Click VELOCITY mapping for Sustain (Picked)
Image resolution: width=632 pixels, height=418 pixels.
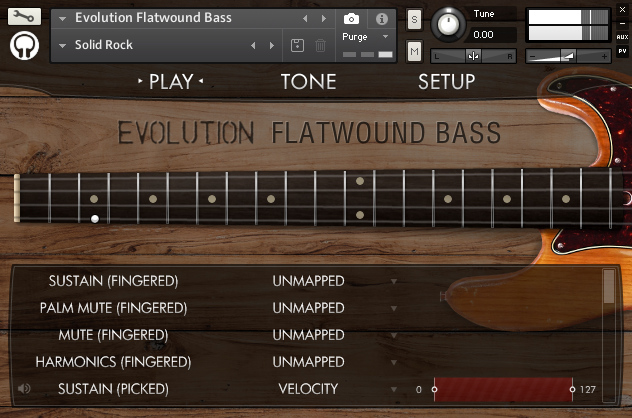308,389
